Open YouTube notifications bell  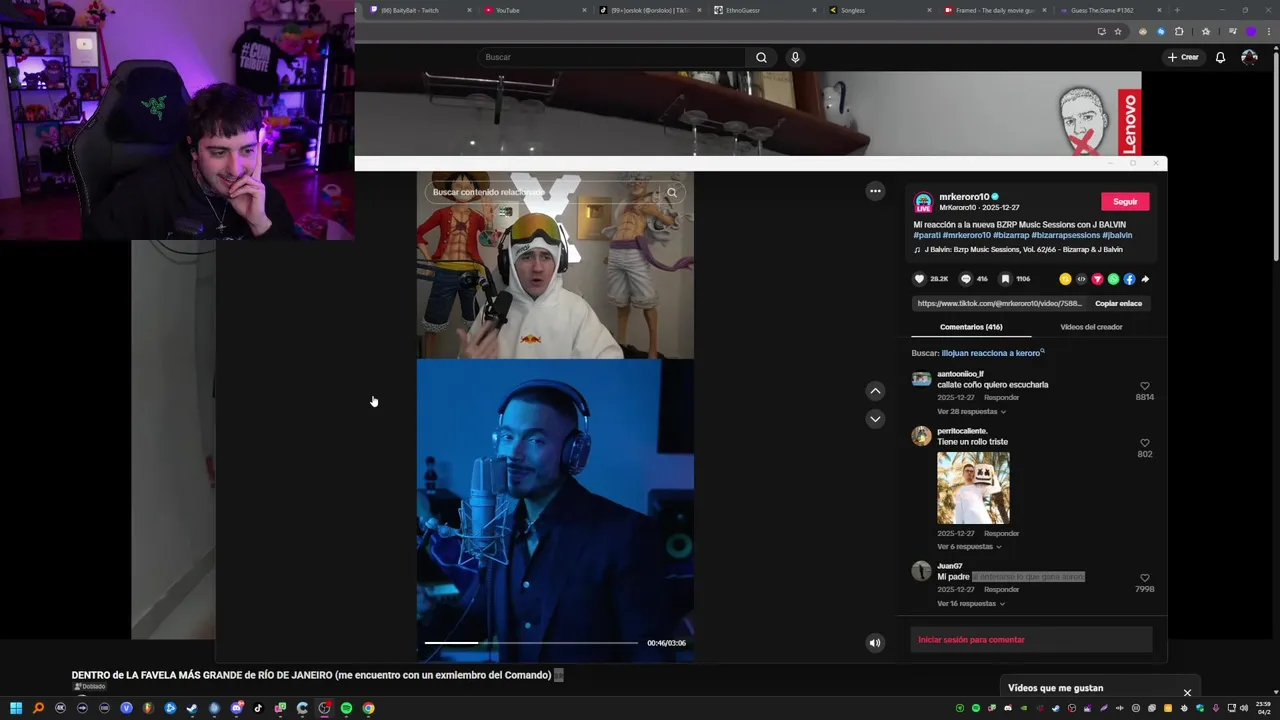click(1220, 57)
